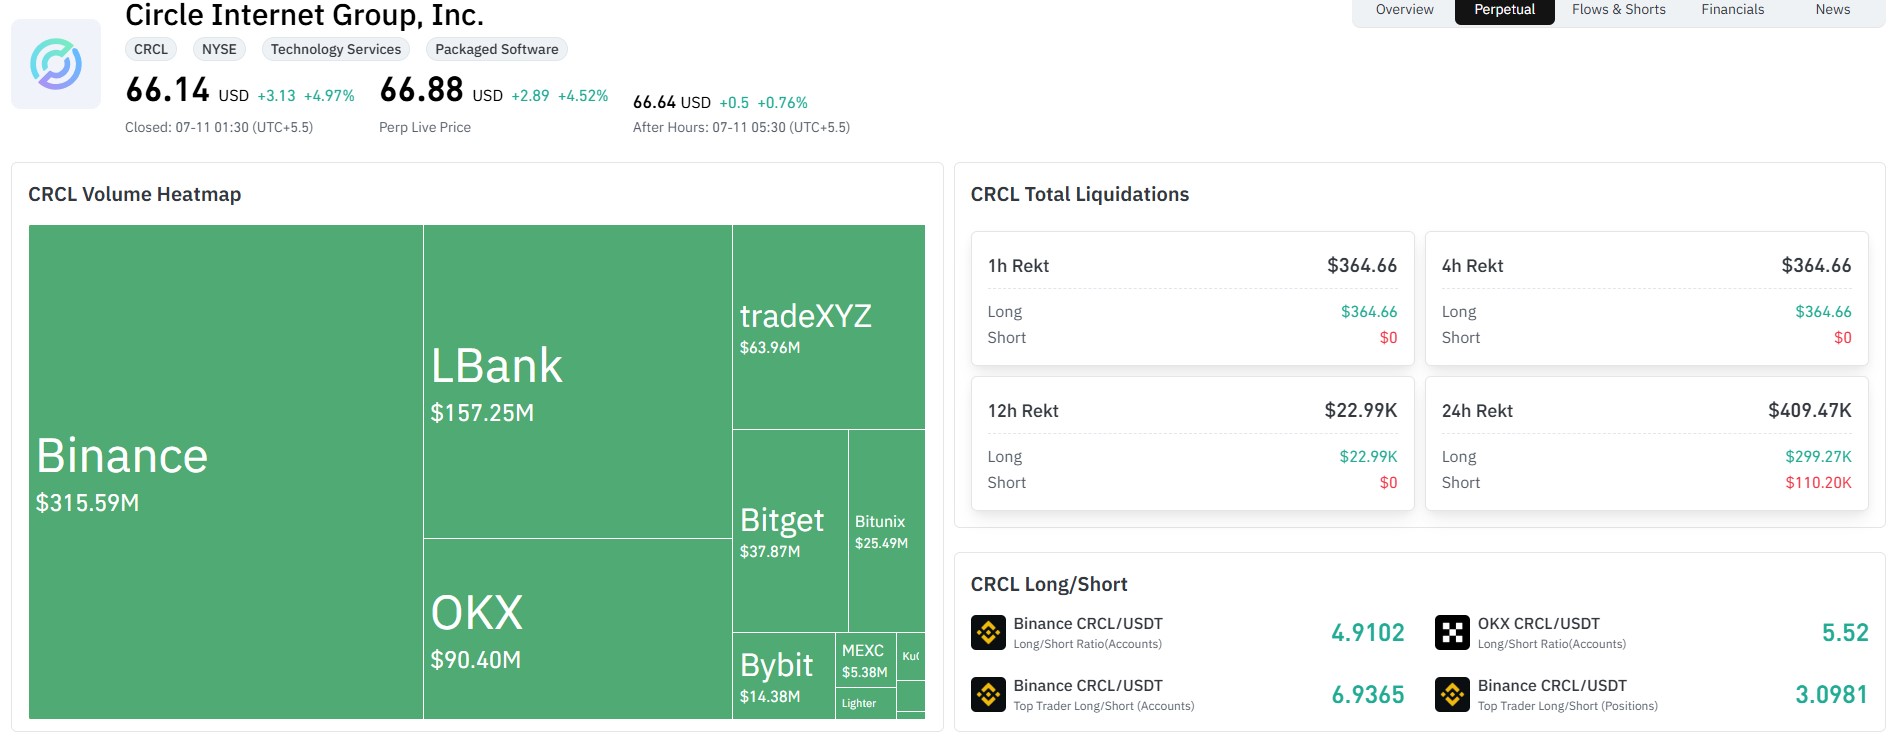
Task: Select the LBank heatmap tile
Action: (578, 382)
